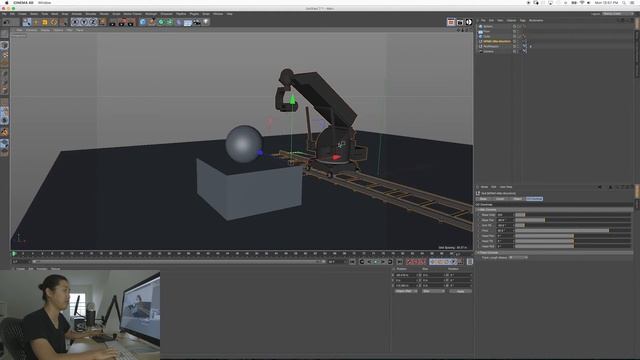Switch to the Coord tab in Attributes
This screenshot has height=360, width=640.
click(x=500, y=199)
